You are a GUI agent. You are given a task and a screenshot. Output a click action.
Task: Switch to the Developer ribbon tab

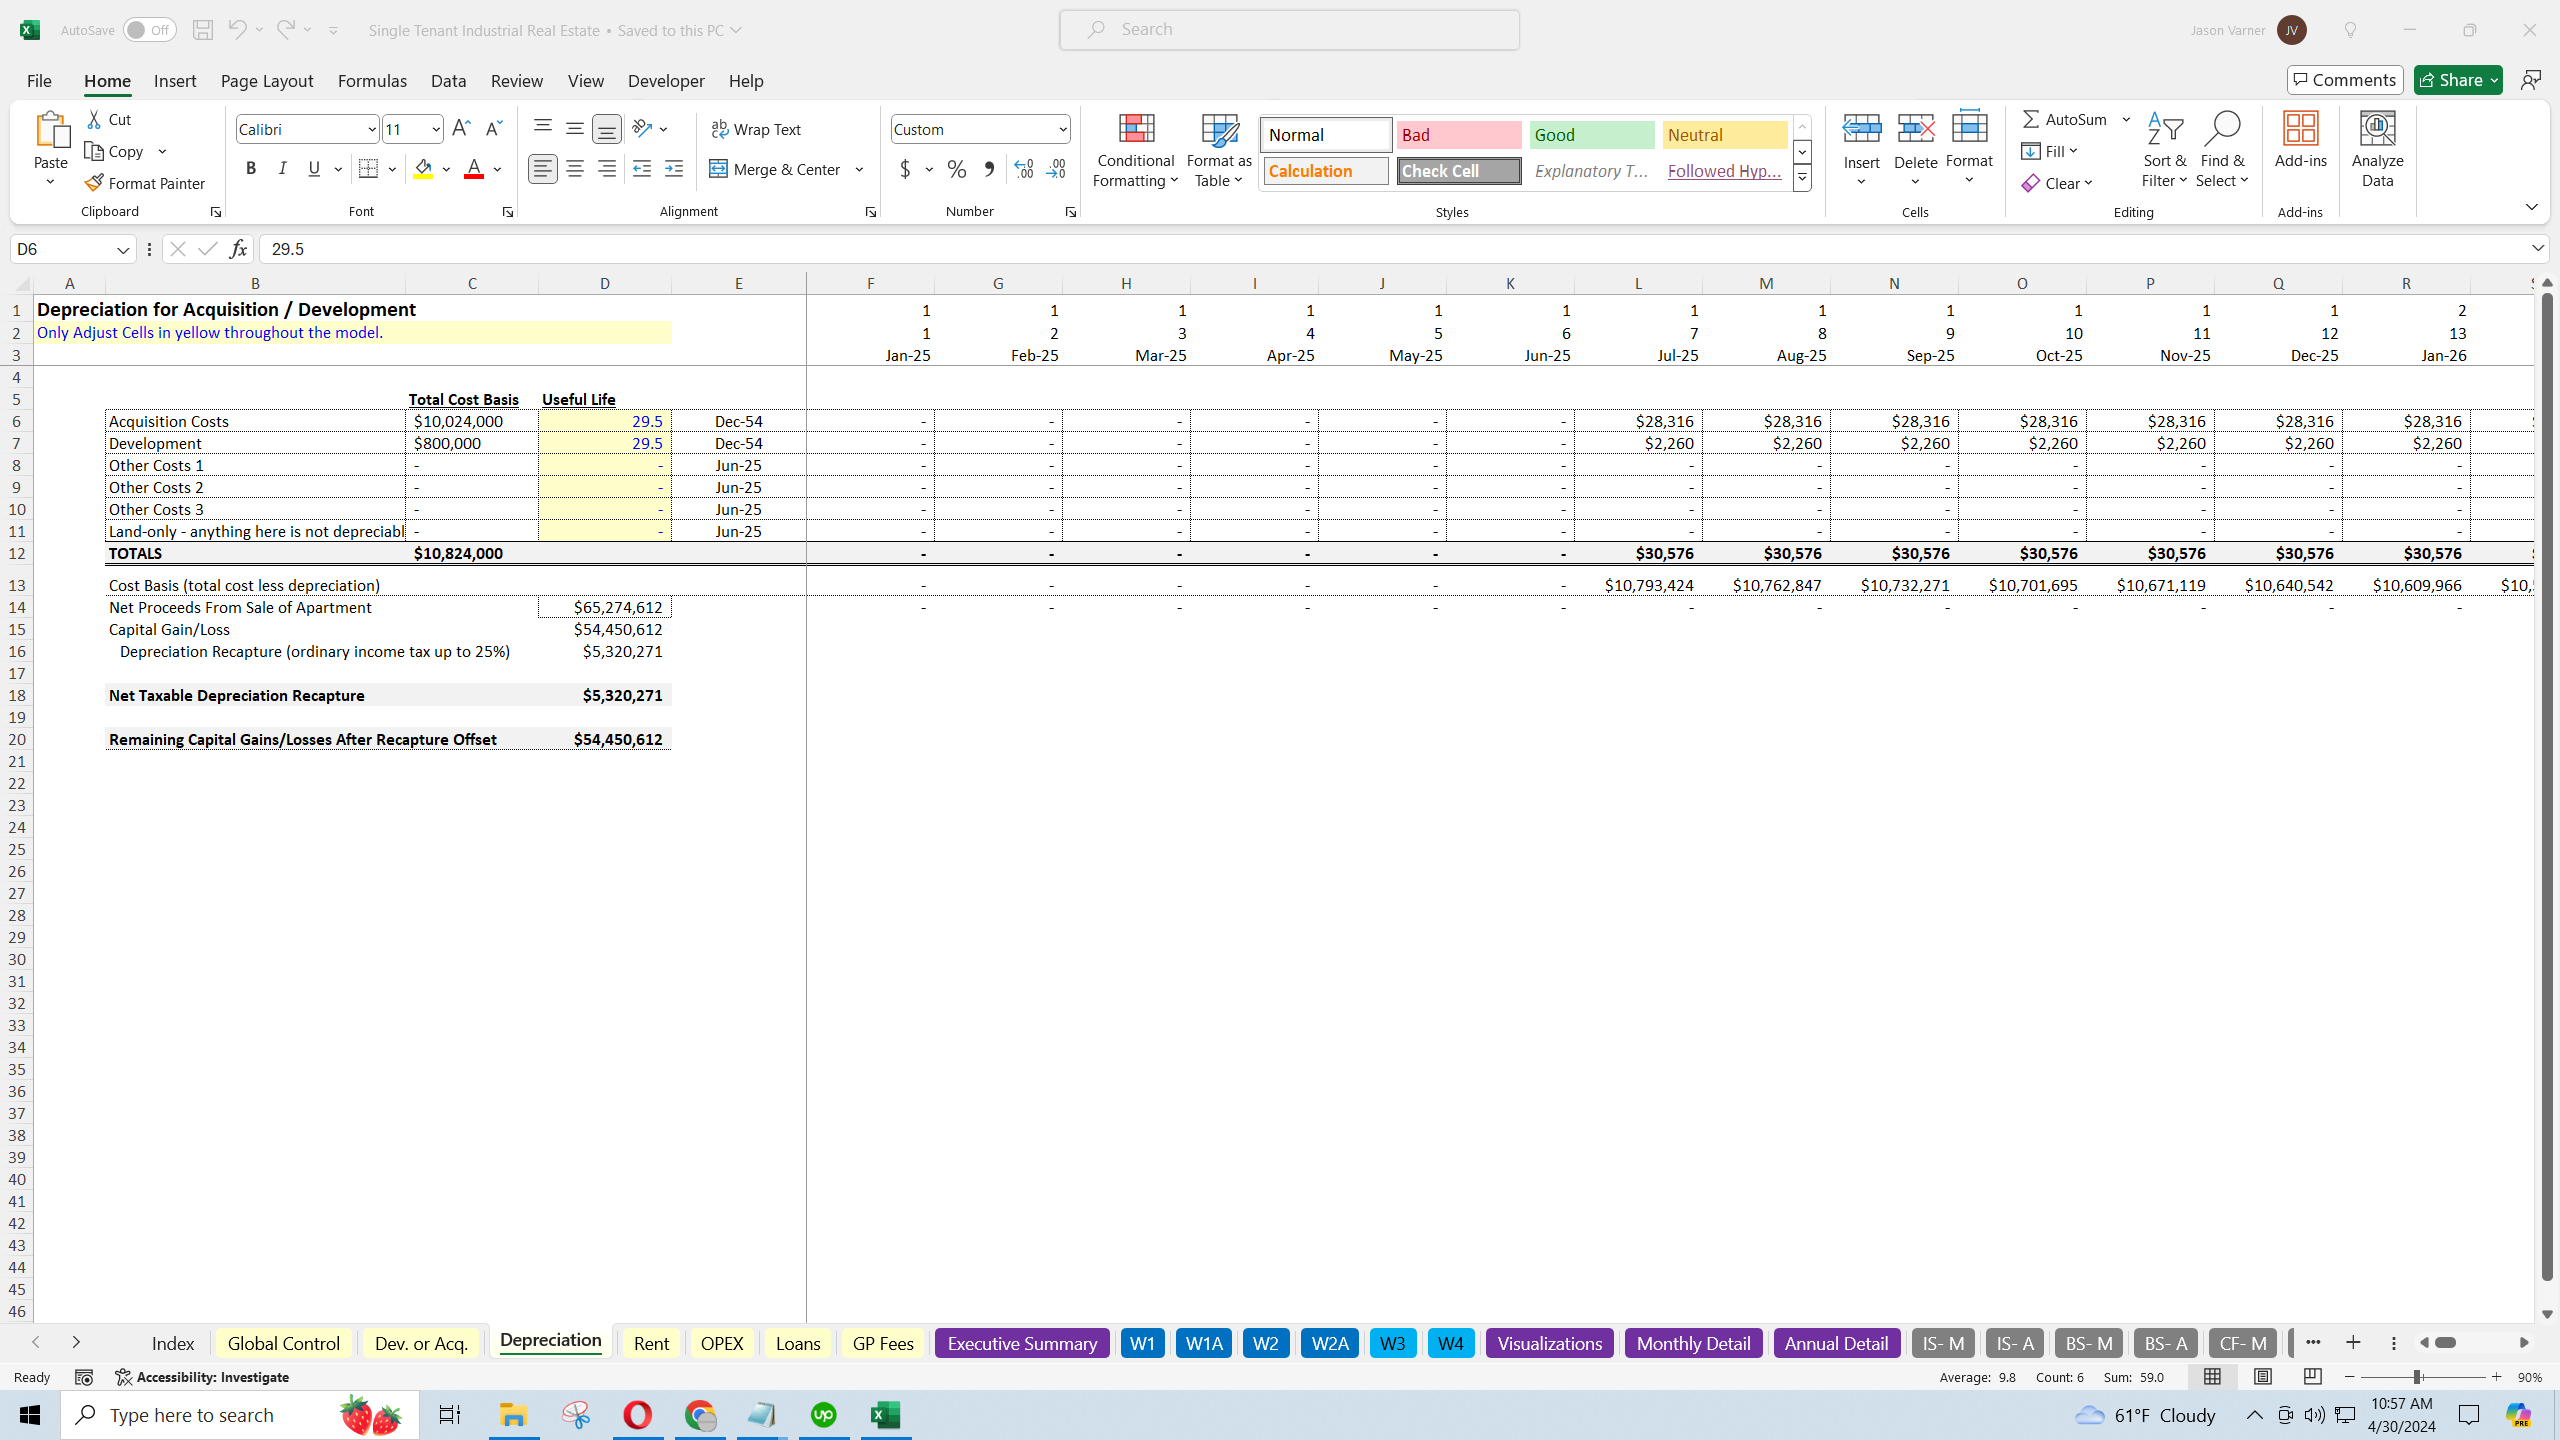(666, 81)
